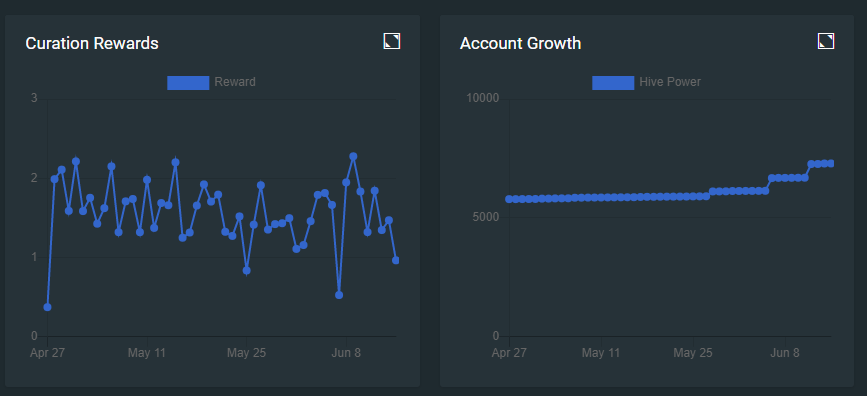This screenshot has height=396, width=867.
Task: Click the blue Hive Power legend swatch
Action: click(x=613, y=82)
